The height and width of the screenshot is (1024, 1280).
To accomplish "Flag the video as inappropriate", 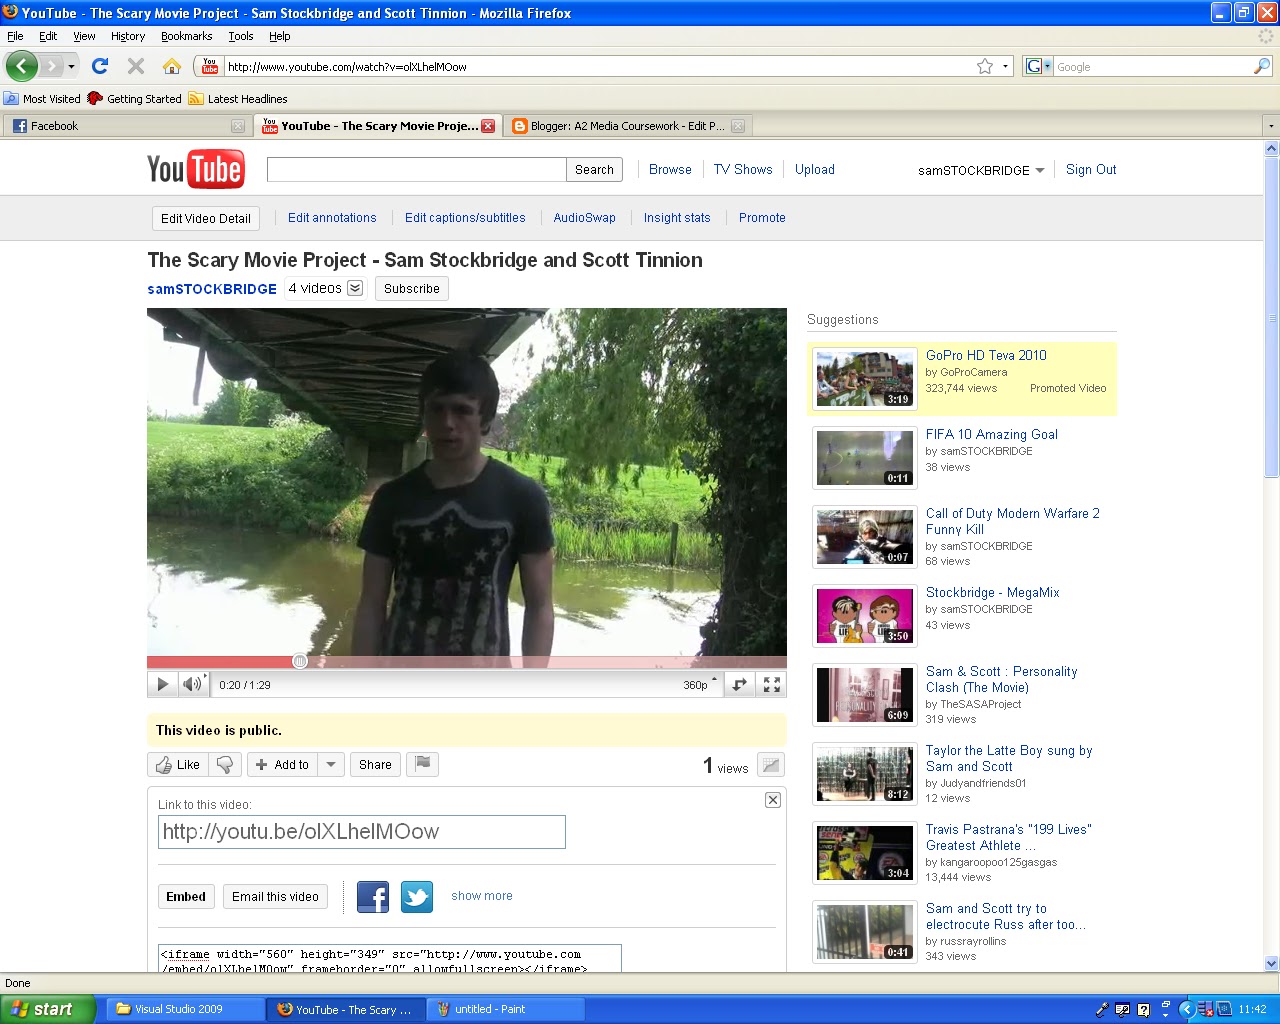I will click(423, 765).
